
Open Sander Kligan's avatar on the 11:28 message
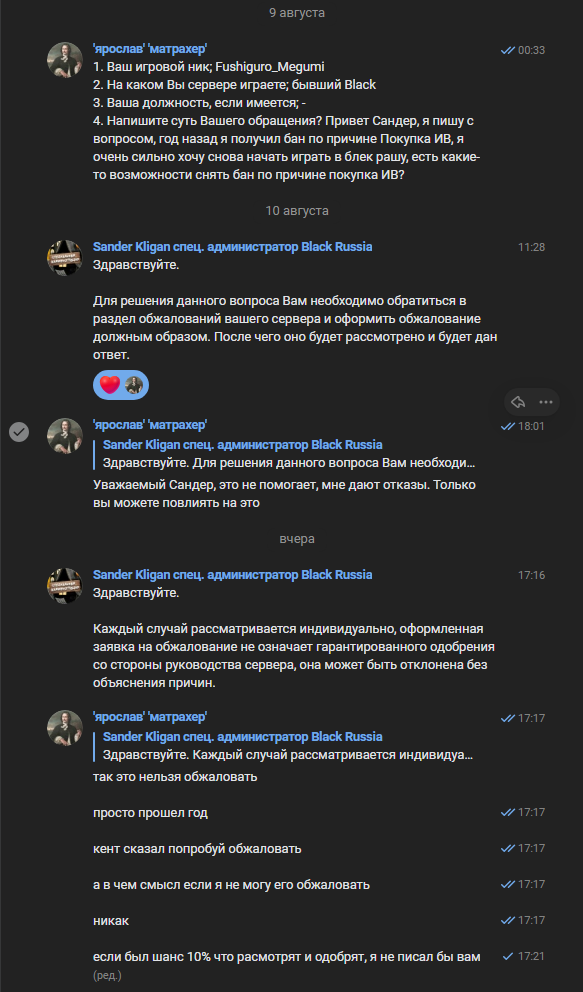(65, 257)
